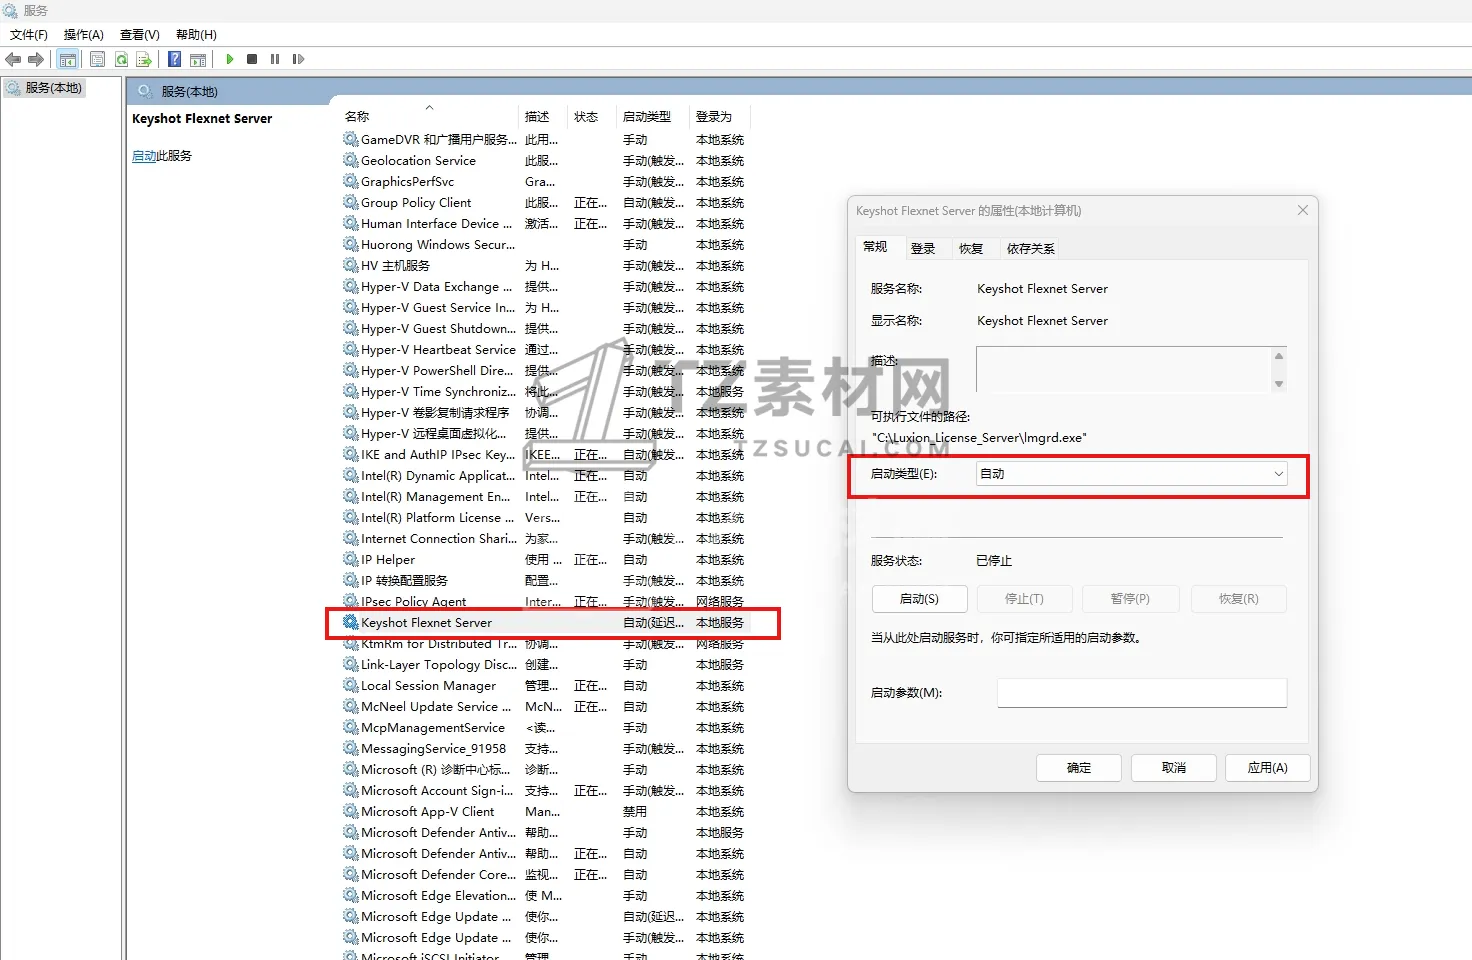Click the description box scroll-down arrow

tap(1278, 384)
